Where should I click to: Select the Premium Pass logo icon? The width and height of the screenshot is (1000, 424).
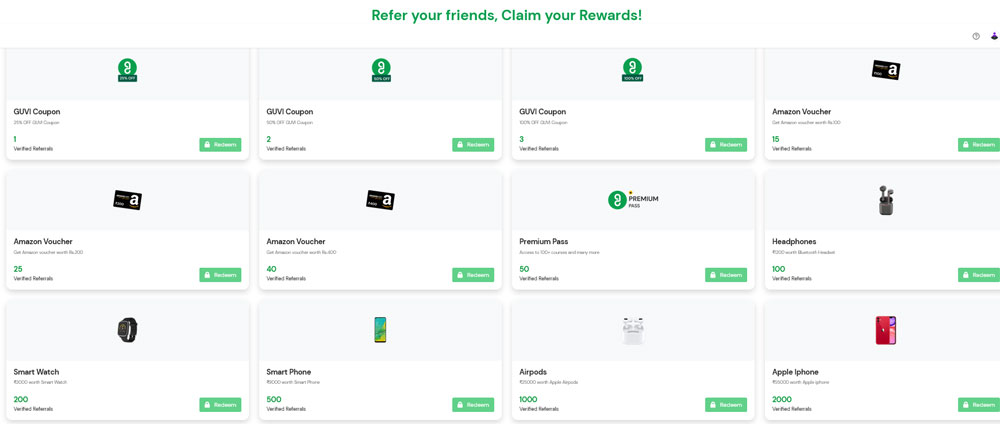(x=633, y=200)
